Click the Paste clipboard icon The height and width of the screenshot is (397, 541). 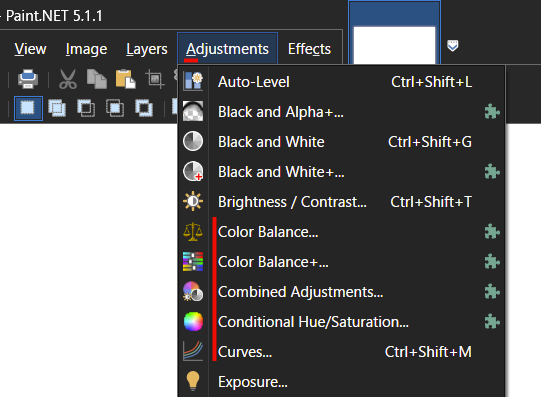click(126, 79)
